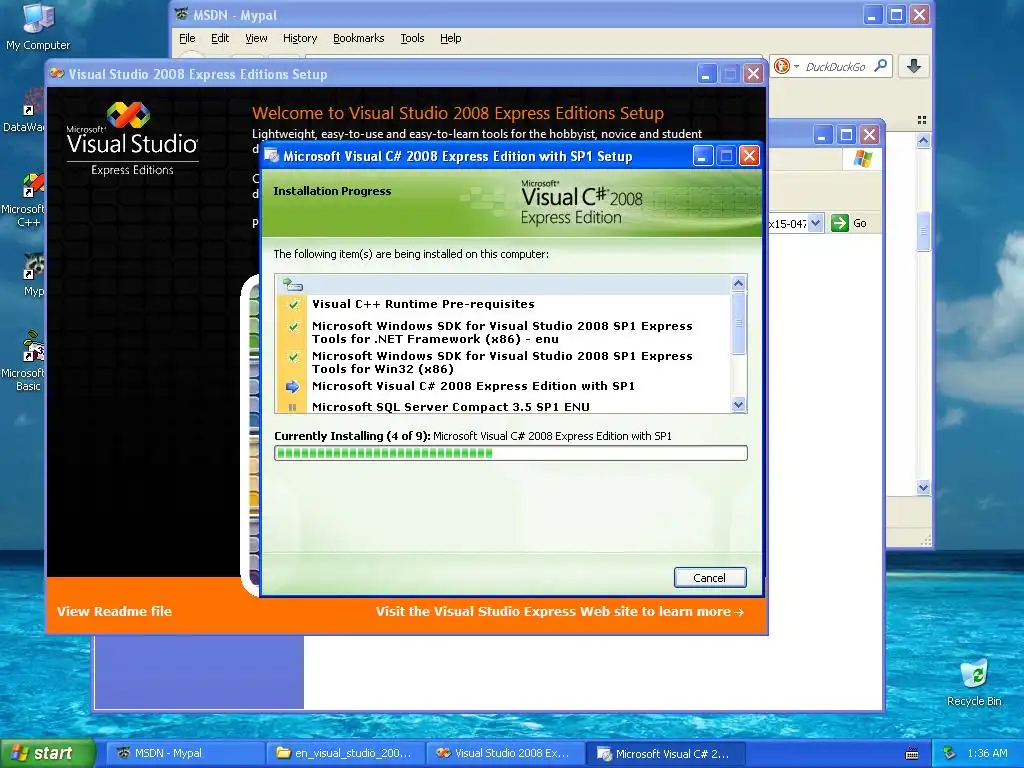
Task: Click the DuckDuckGo search field
Action: click(x=835, y=67)
